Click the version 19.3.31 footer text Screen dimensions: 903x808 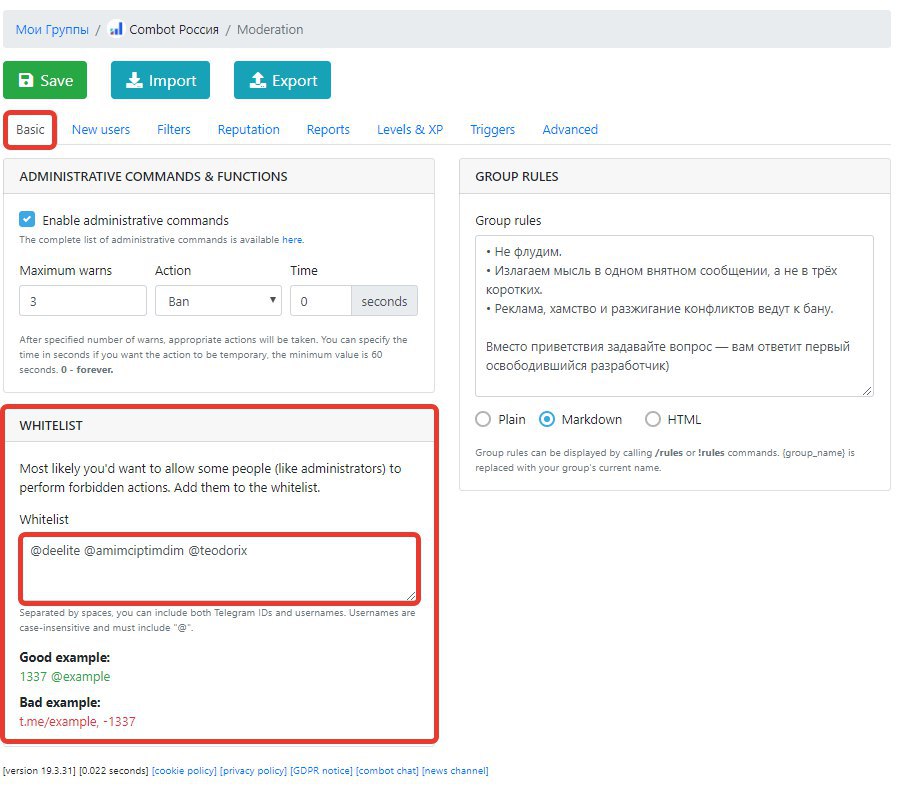click(39, 771)
